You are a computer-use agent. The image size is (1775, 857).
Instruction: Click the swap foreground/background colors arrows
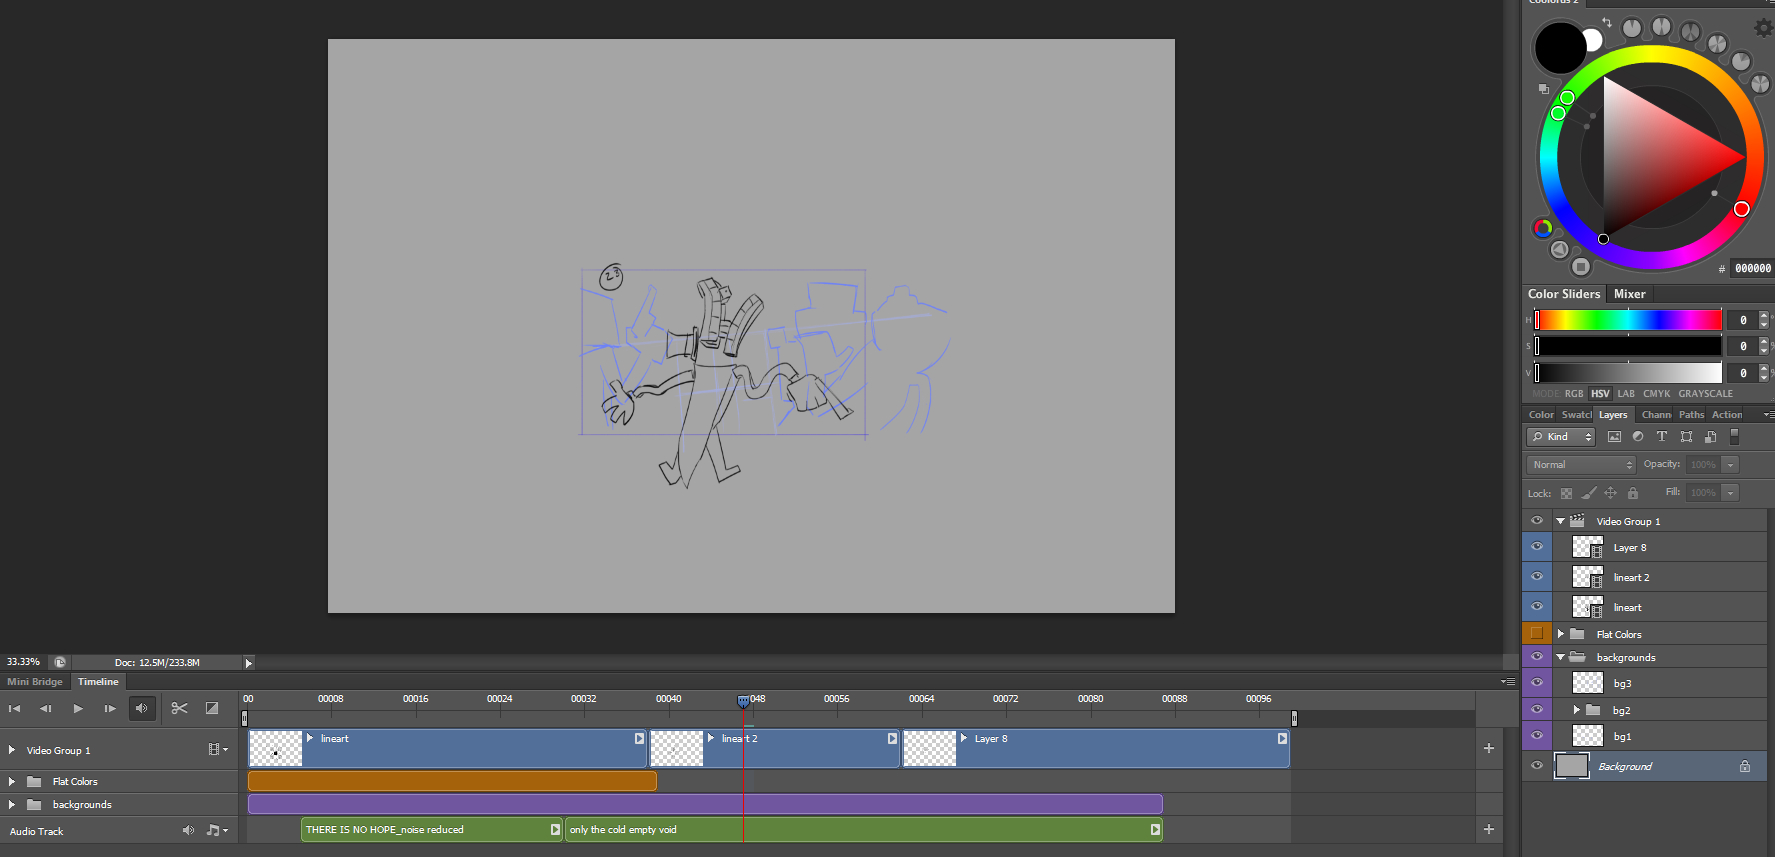pyautogui.click(x=1607, y=22)
